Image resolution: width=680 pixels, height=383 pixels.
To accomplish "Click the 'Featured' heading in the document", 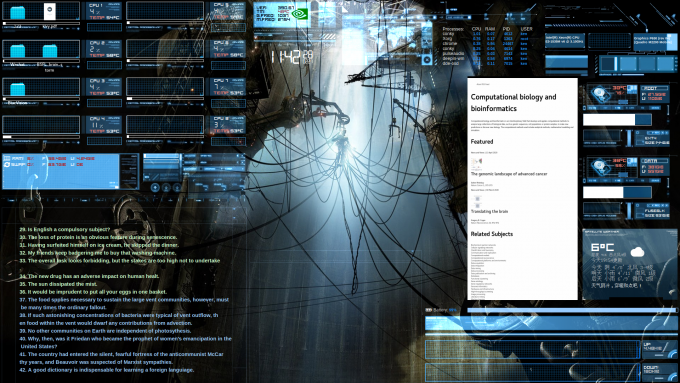I will (482, 142).
